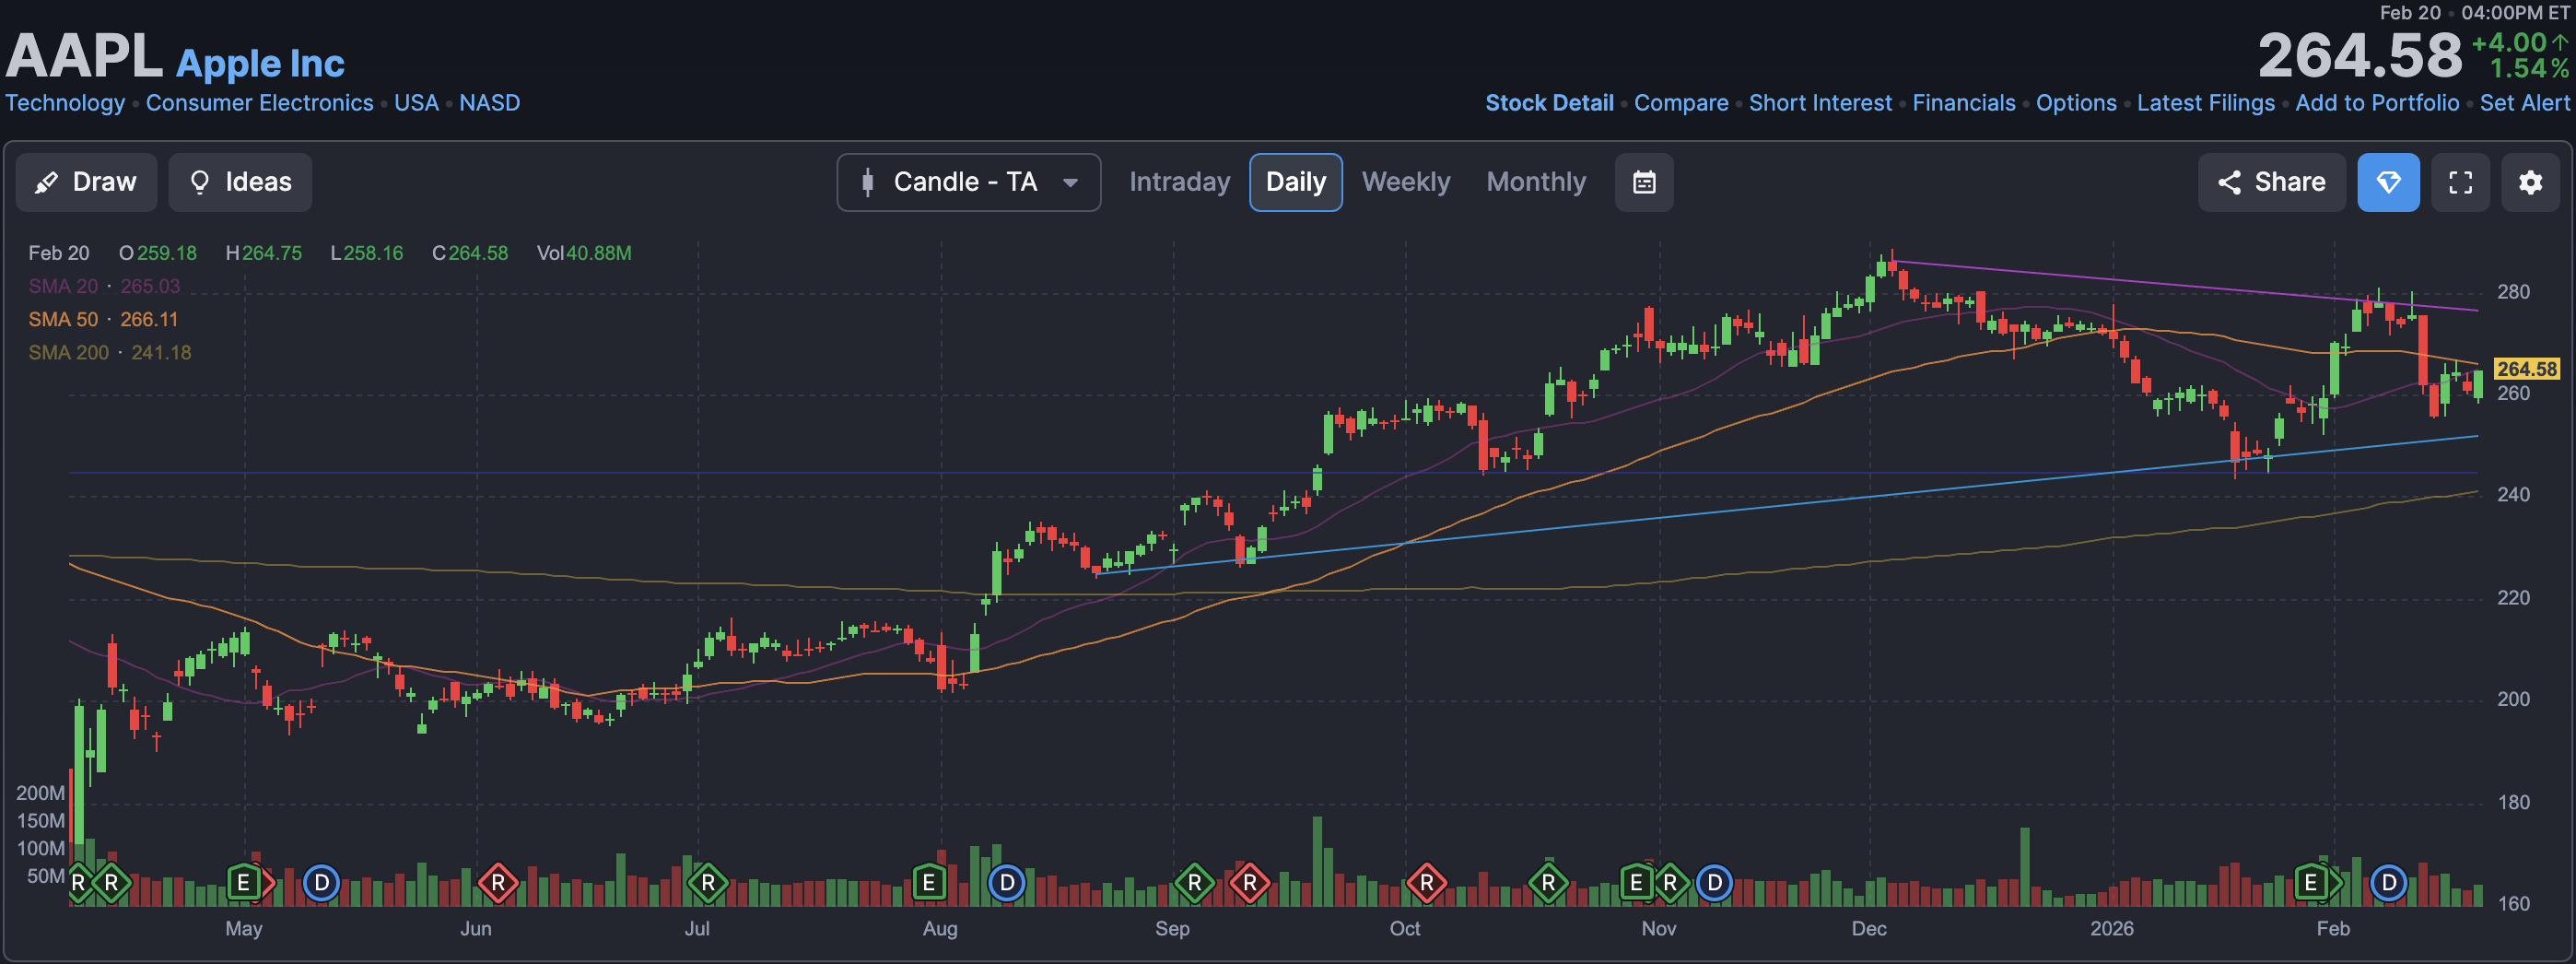Click the E earnings marker near May

tap(243, 883)
